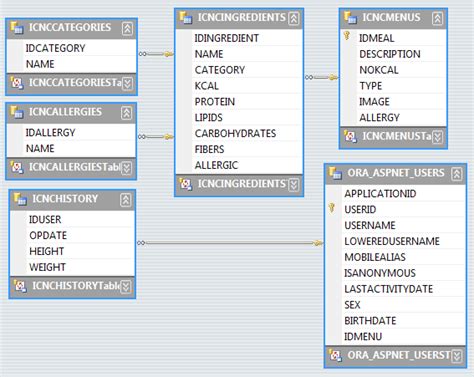Click the ICNCALLERGIES table icon

pos(17,112)
